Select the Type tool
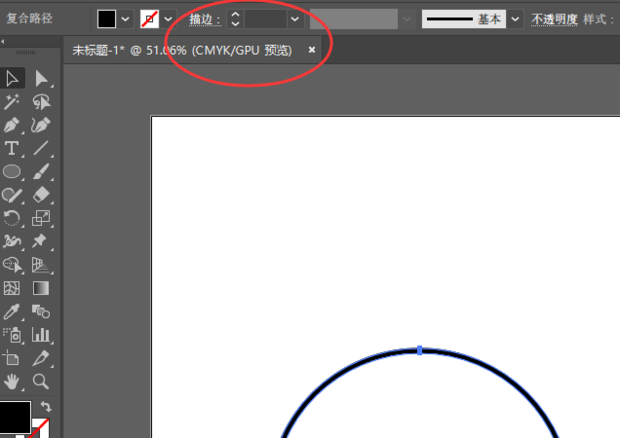The height and width of the screenshot is (438, 620). (x=12, y=148)
